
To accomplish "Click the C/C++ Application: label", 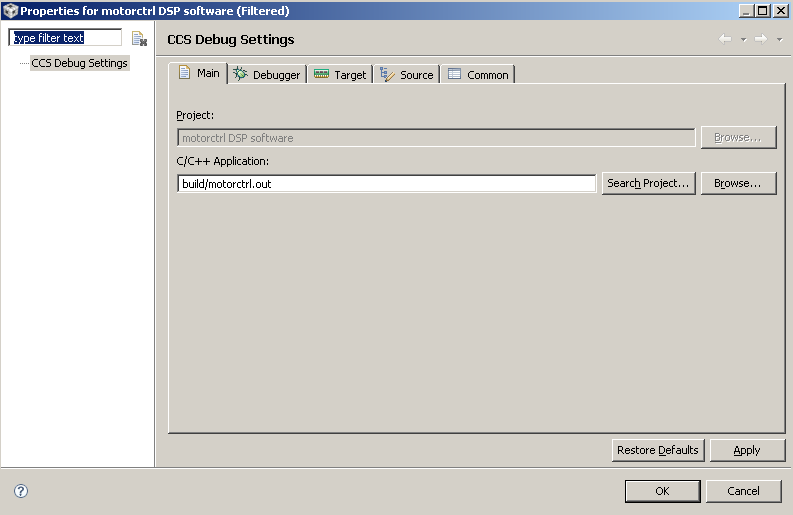I will pos(223,161).
